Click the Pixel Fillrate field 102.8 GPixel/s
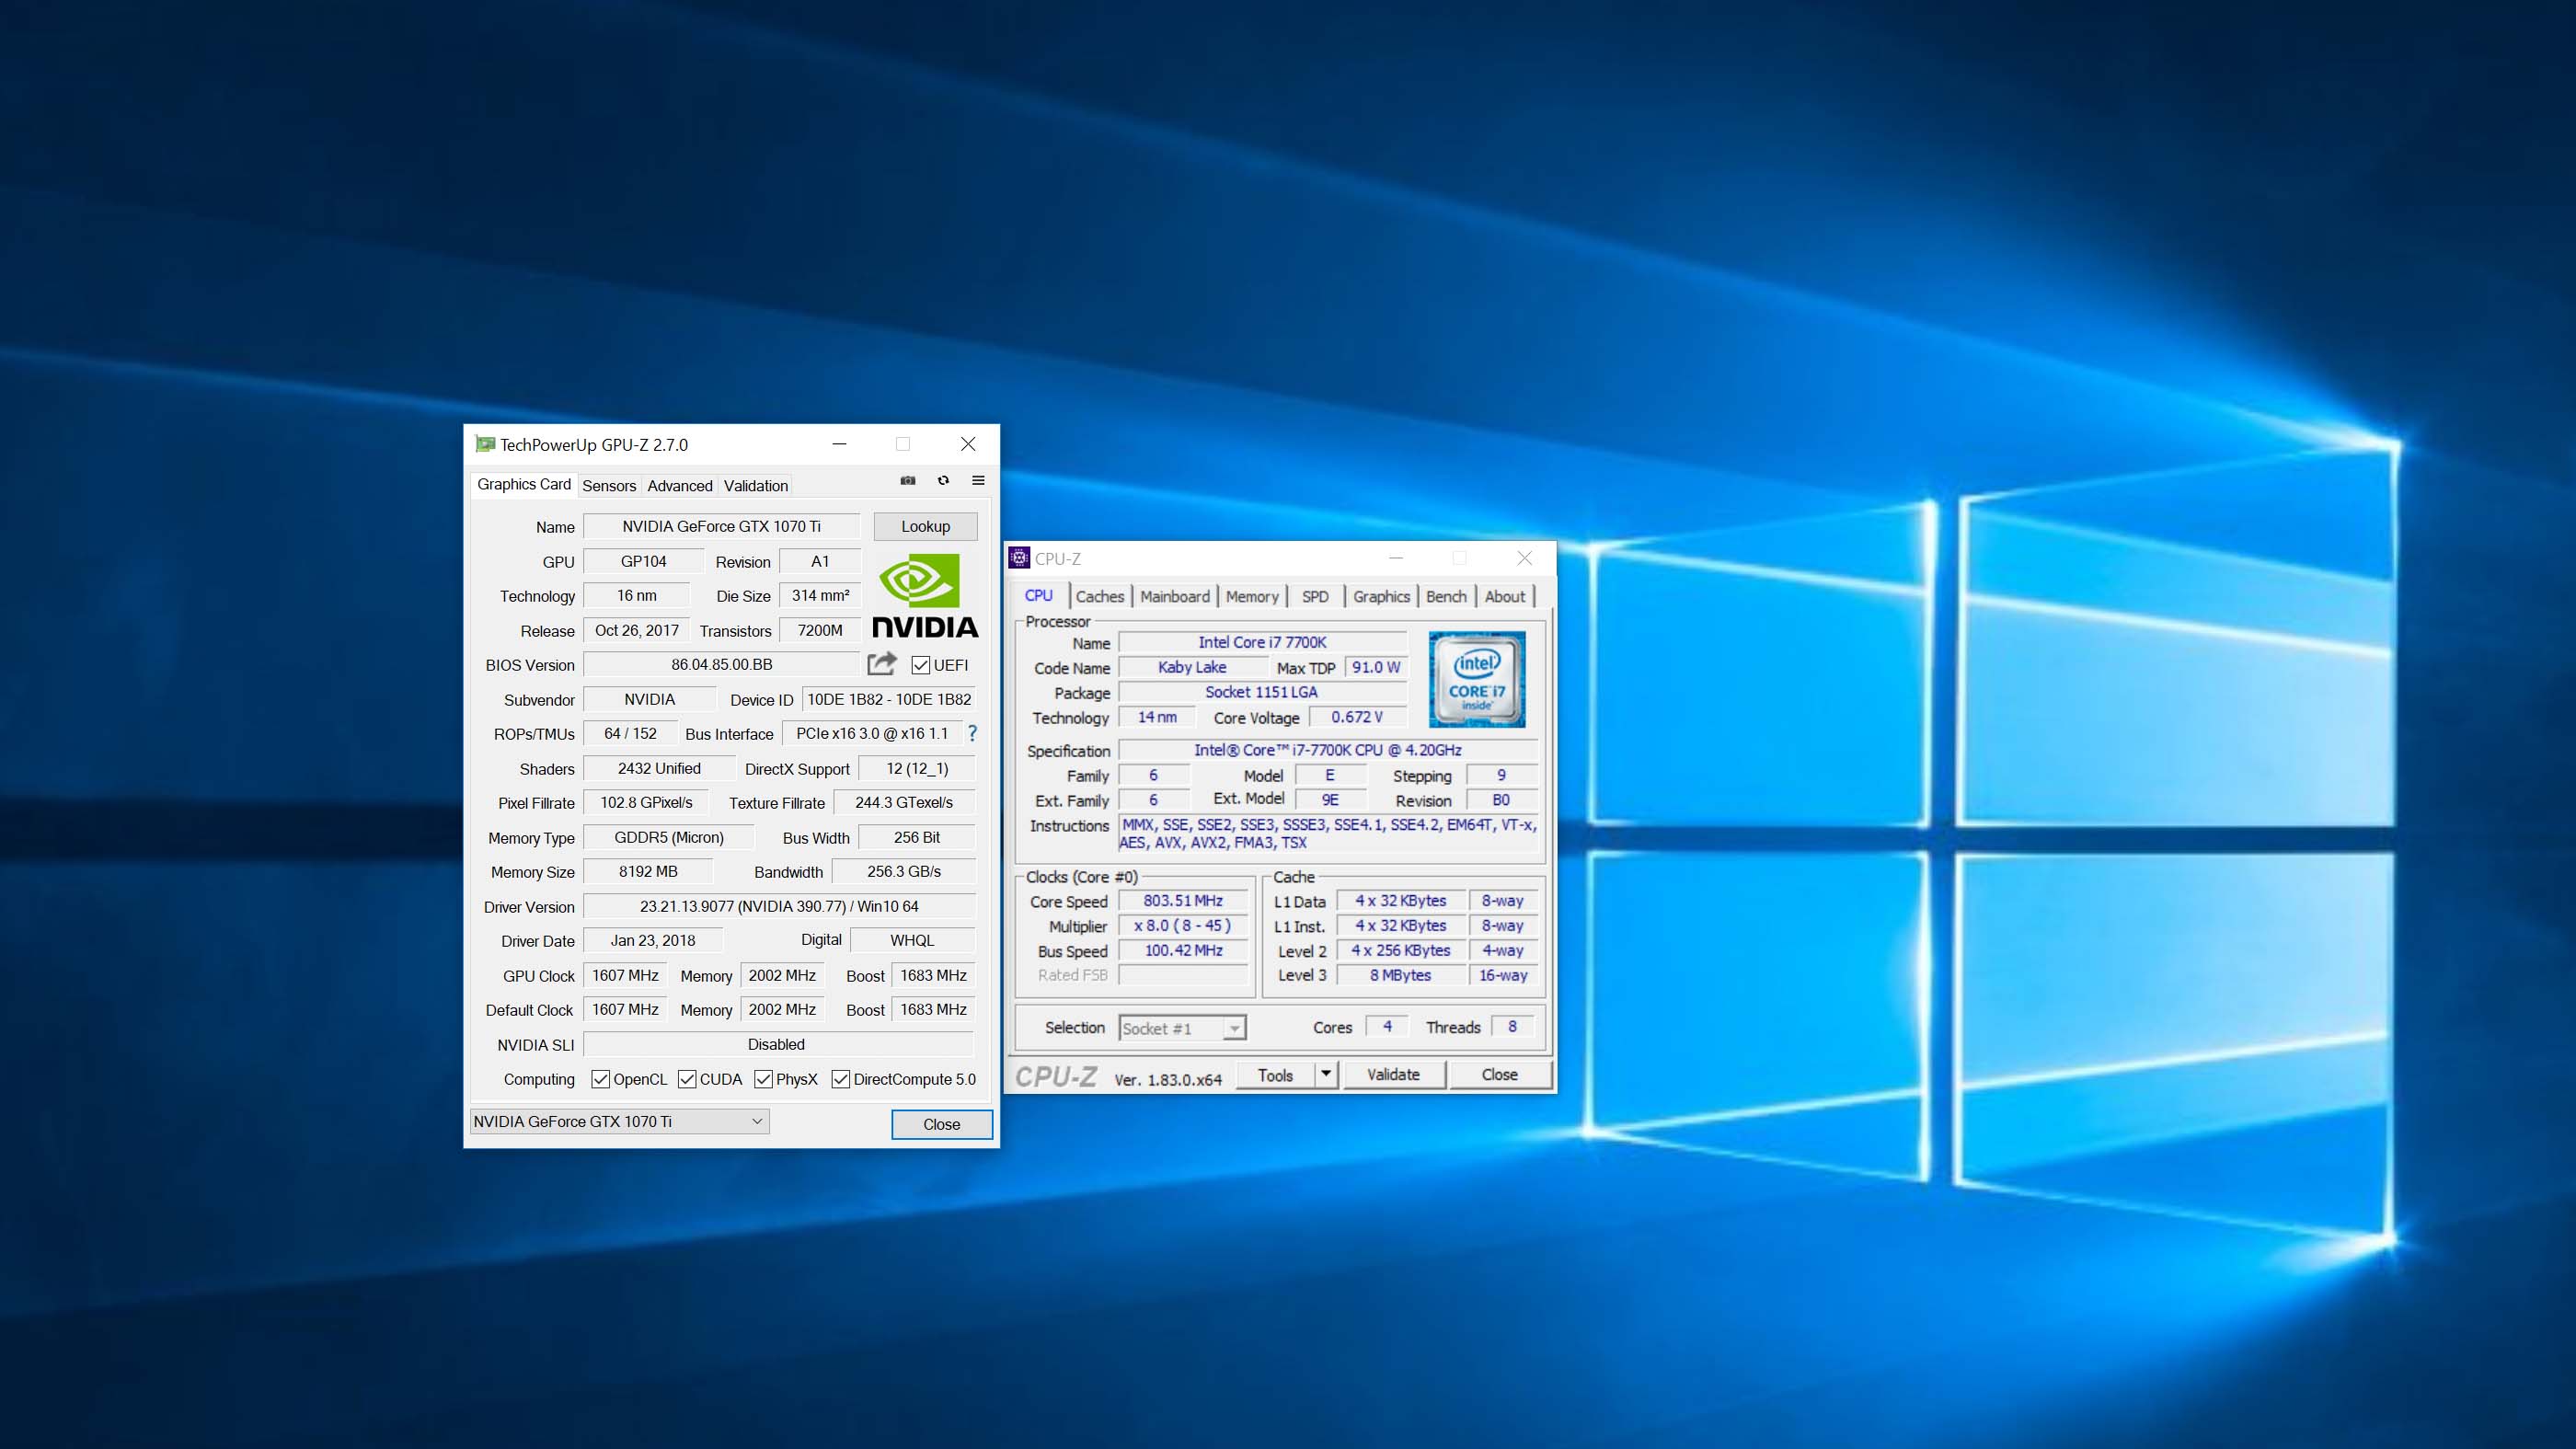 646,803
